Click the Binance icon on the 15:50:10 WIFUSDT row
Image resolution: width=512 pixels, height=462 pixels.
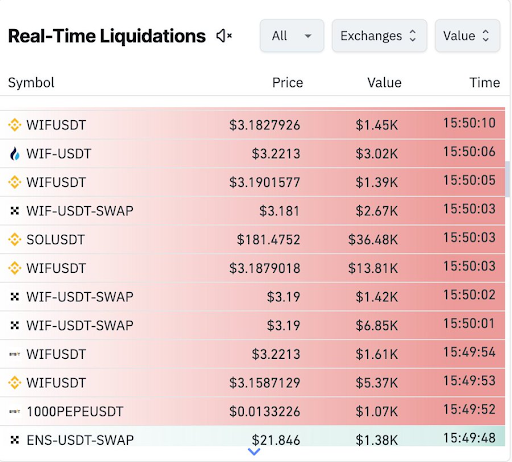click(x=14, y=125)
